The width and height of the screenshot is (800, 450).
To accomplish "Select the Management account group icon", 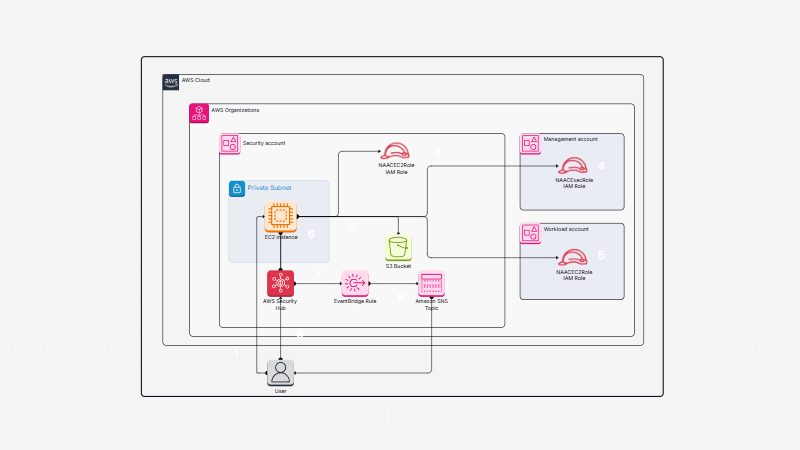I will pos(530,144).
